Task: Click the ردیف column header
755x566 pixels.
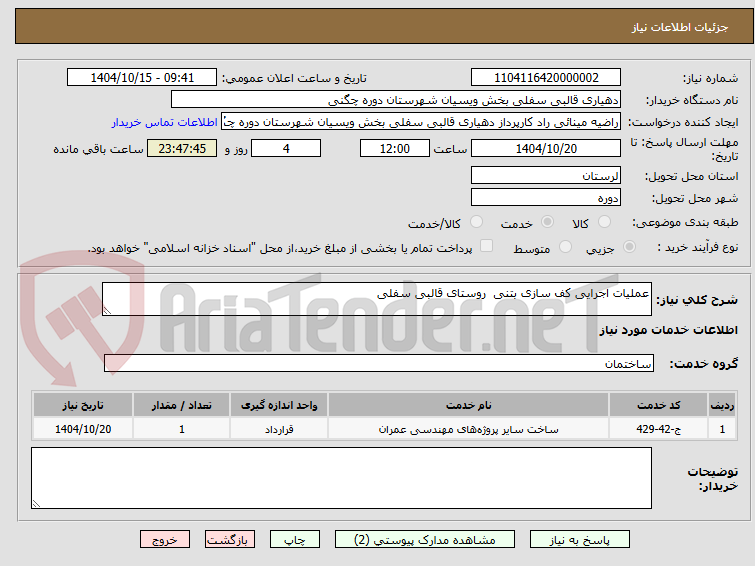Action: coord(722,405)
